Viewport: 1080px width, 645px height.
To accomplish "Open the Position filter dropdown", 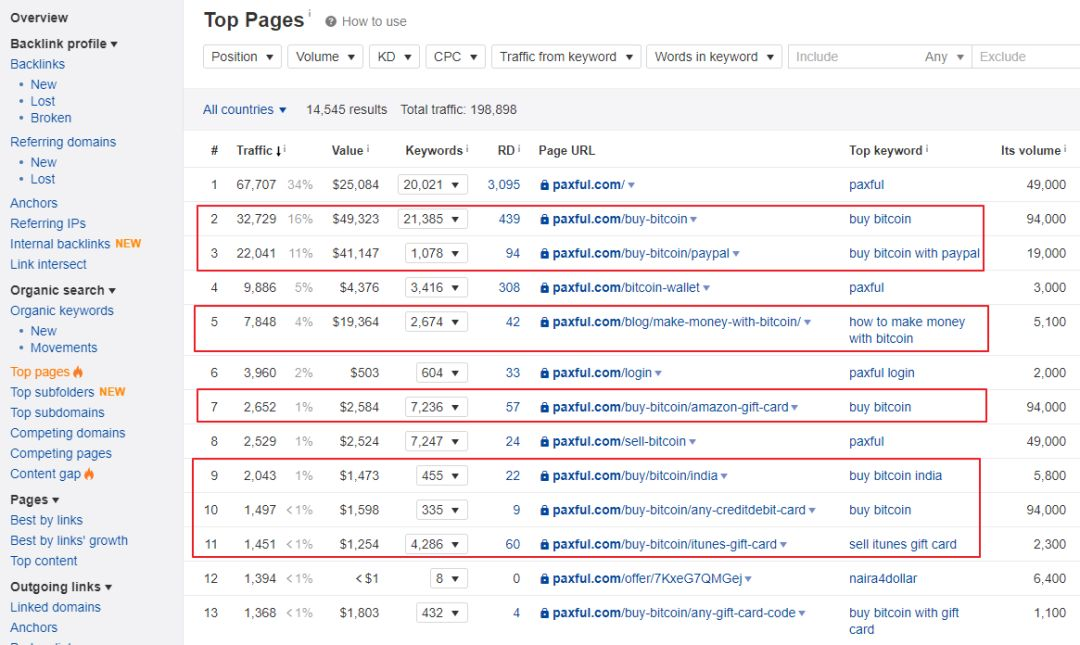I will pos(242,57).
